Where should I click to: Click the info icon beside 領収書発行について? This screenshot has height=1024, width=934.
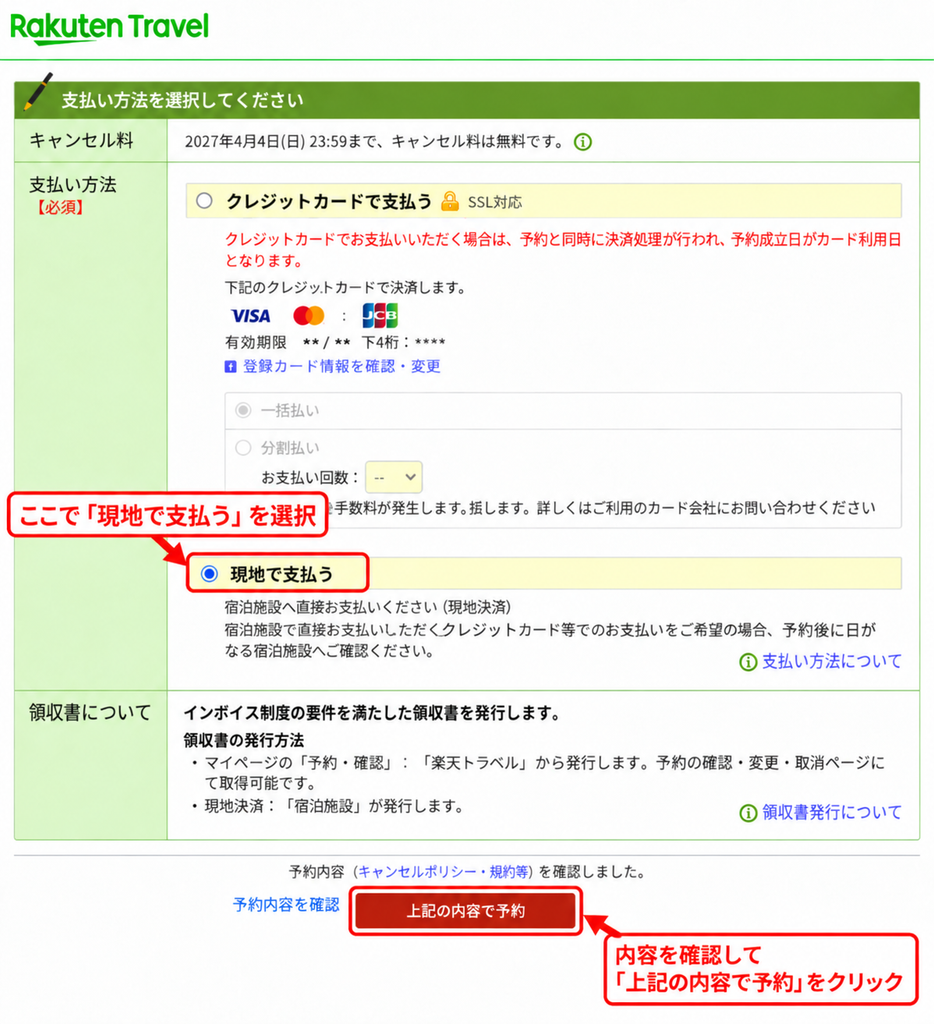(x=748, y=813)
